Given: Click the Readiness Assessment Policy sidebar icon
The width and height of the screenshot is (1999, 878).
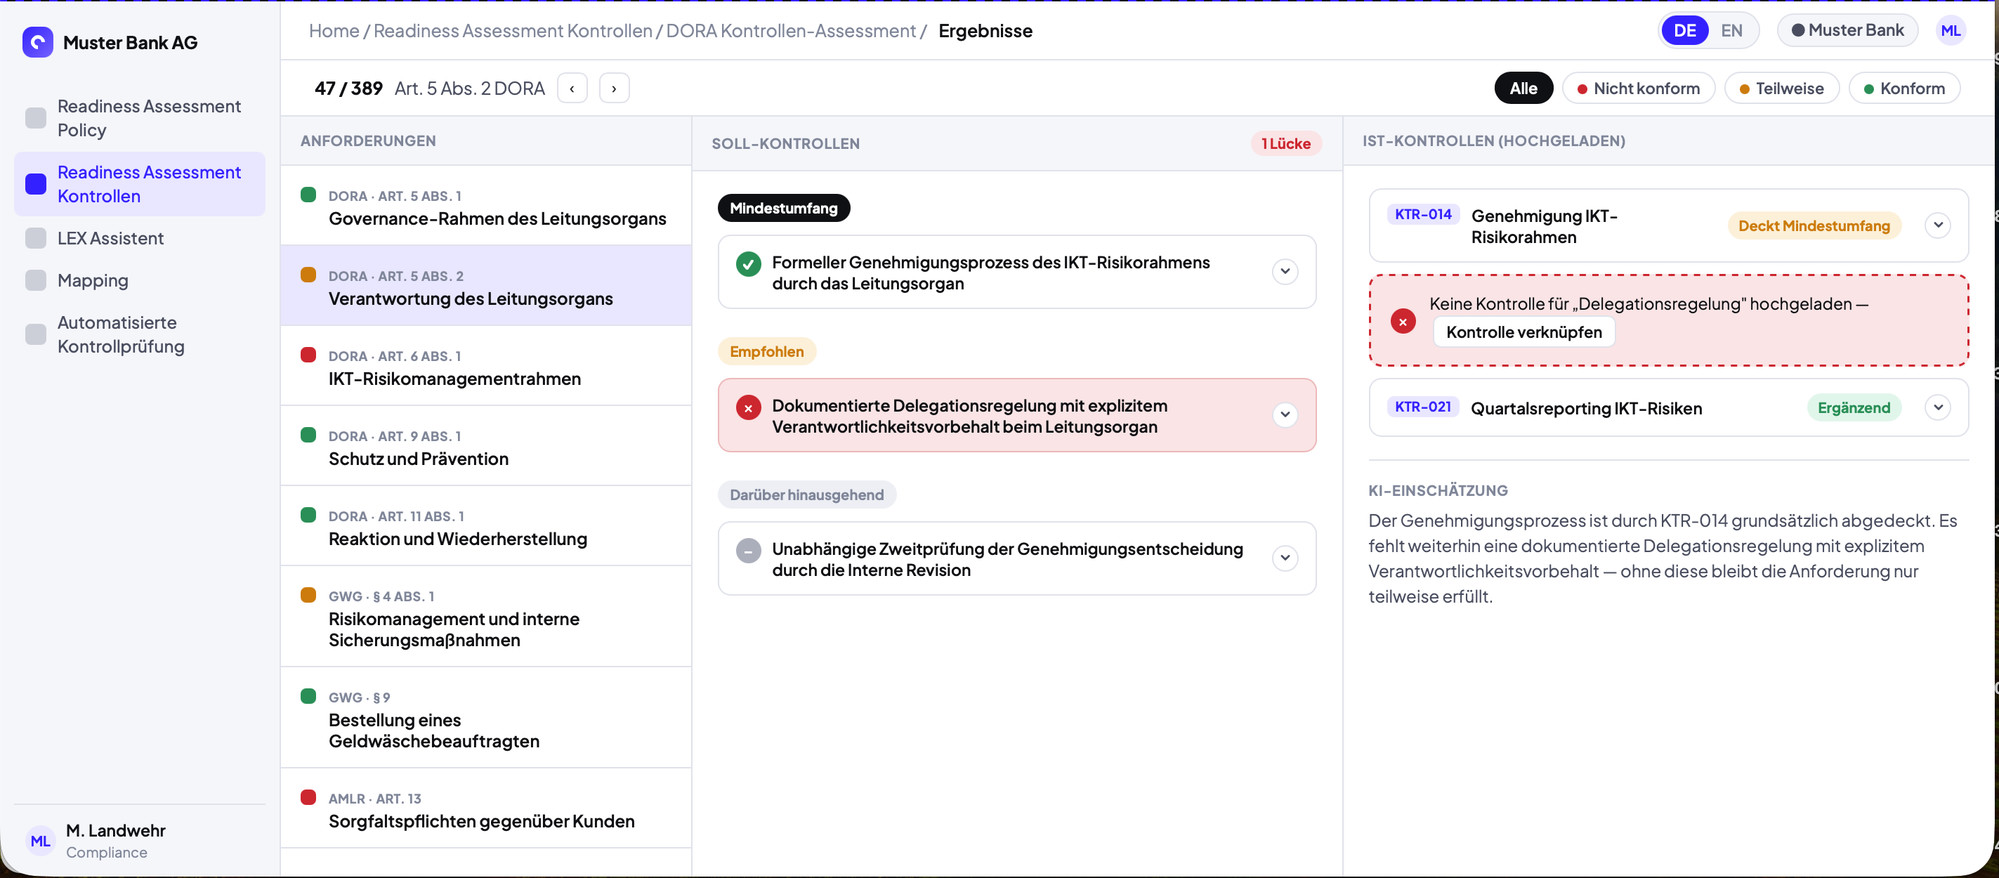Looking at the screenshot, I should point(36,118).
